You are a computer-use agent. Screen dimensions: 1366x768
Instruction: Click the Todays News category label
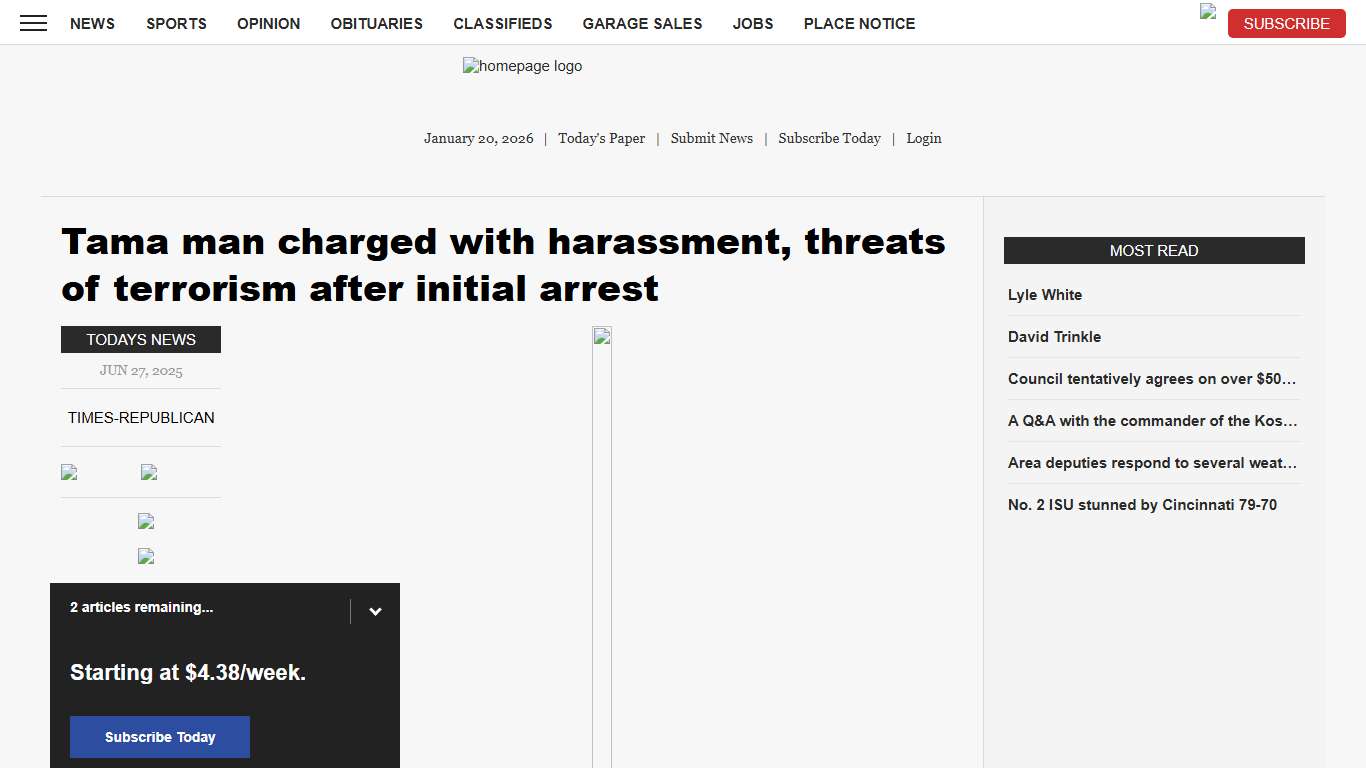tap(141, 340)
